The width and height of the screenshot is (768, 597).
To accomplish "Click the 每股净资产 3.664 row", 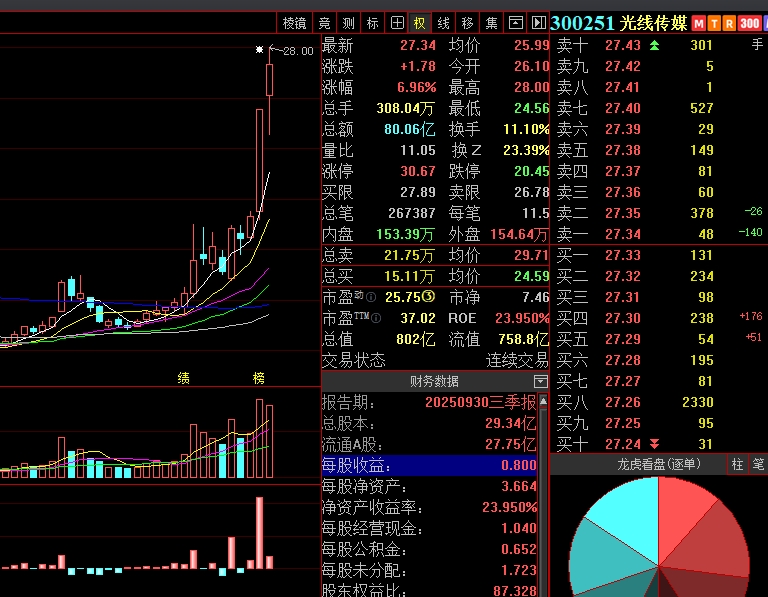I will click(x=430, y=486).
